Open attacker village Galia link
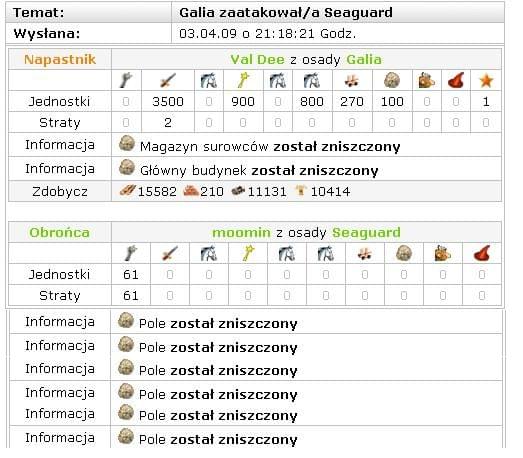Viewport: 523px width, 458px height. [364, 60]
